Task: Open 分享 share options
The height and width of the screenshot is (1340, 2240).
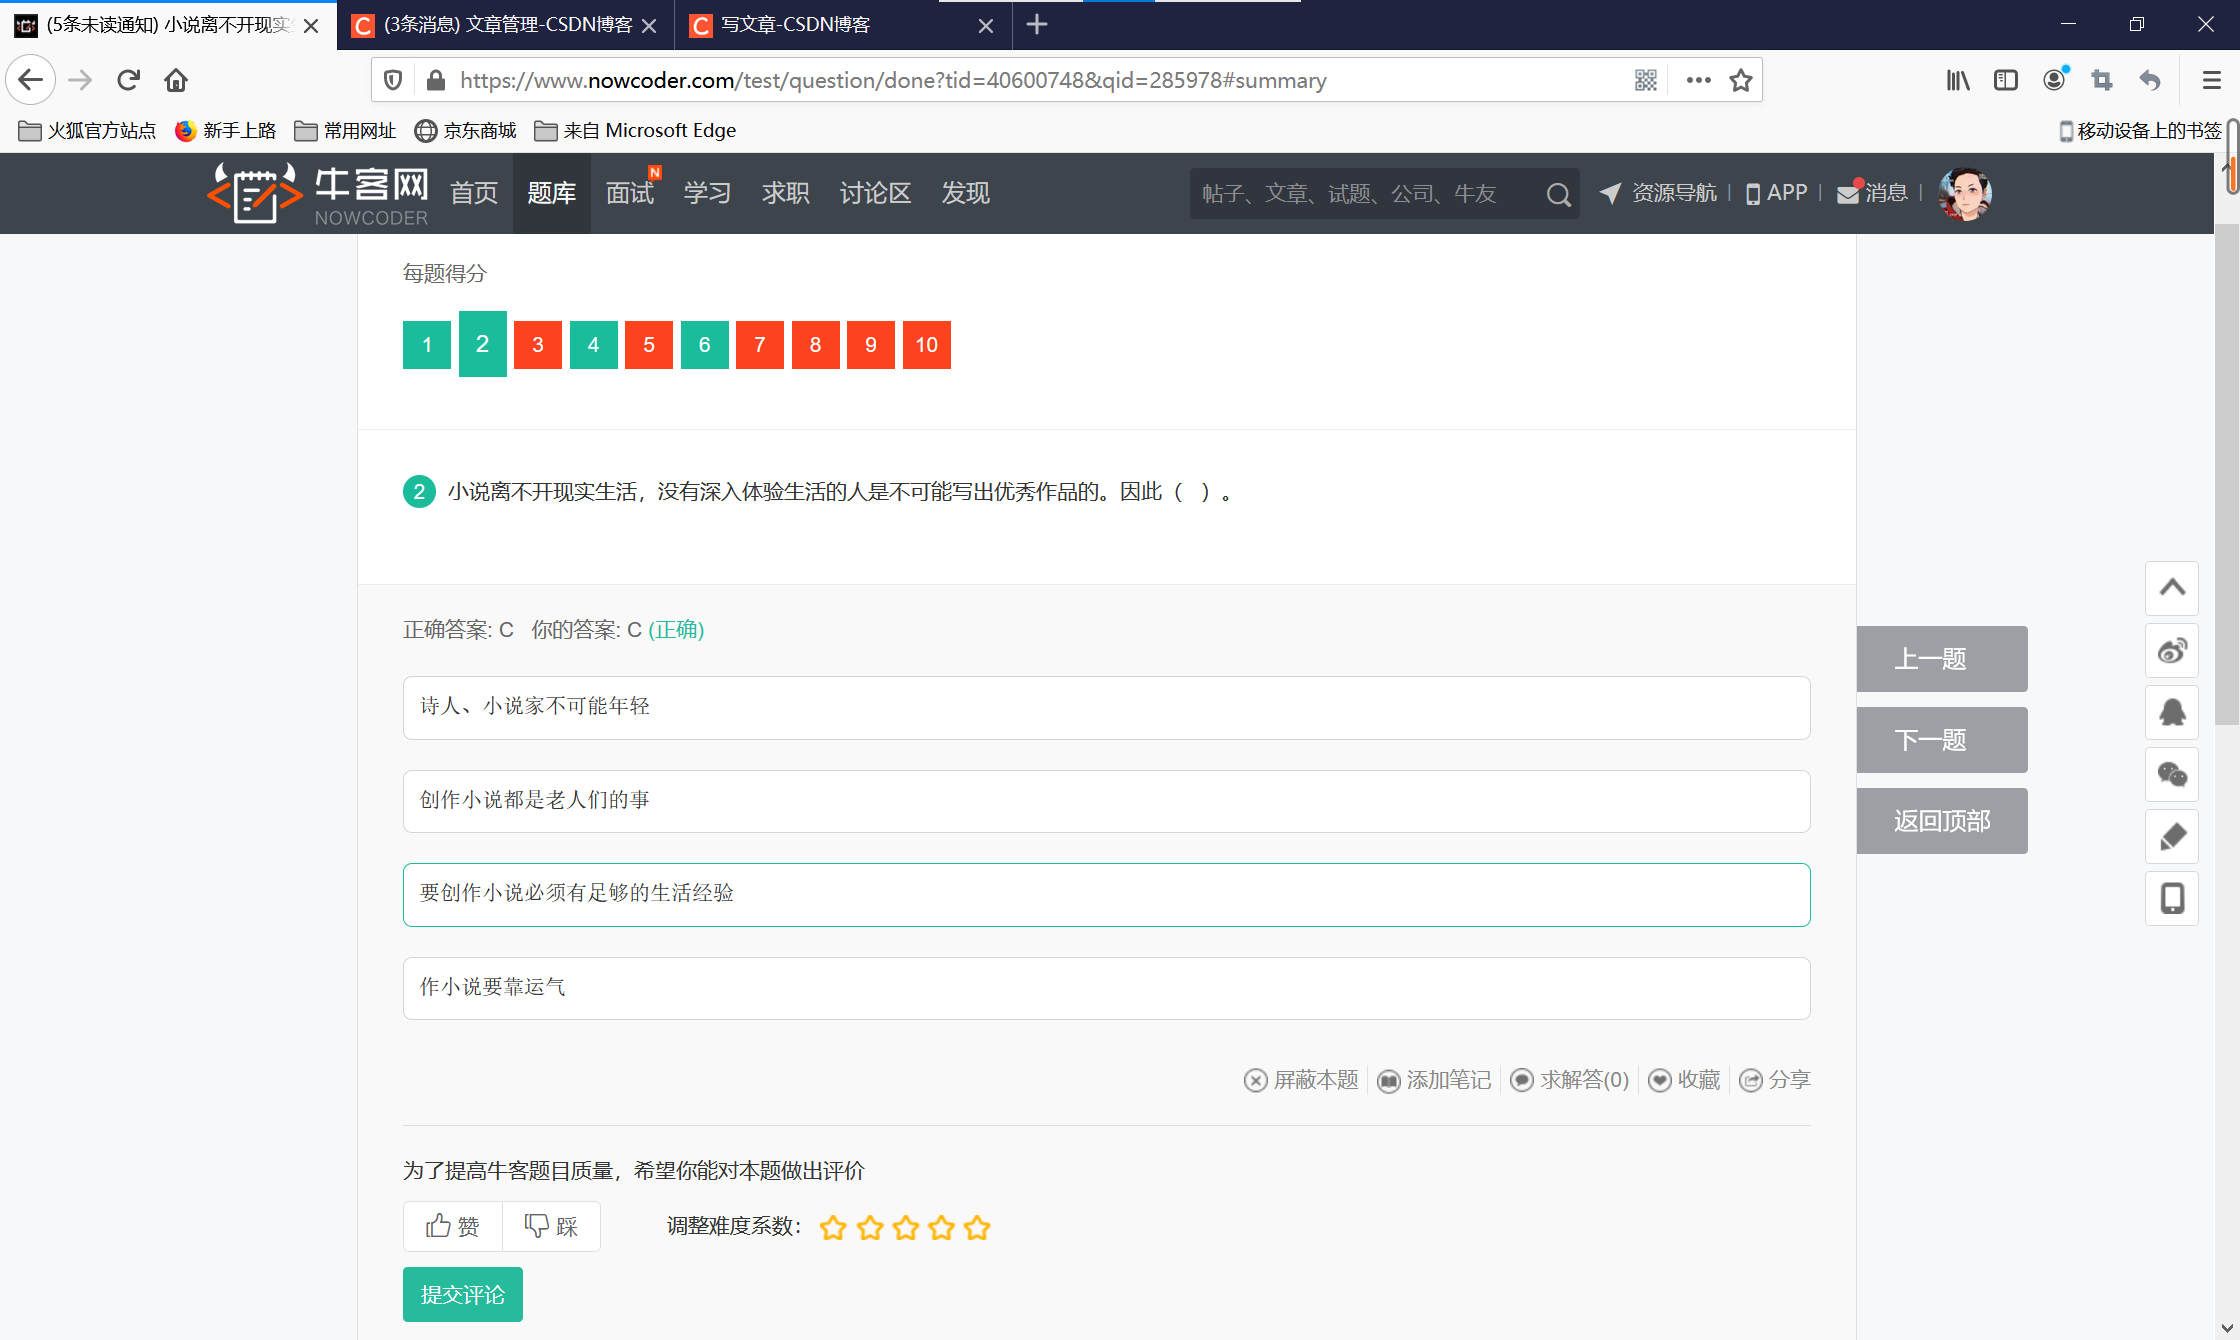Action: tap(1775, 1080)
